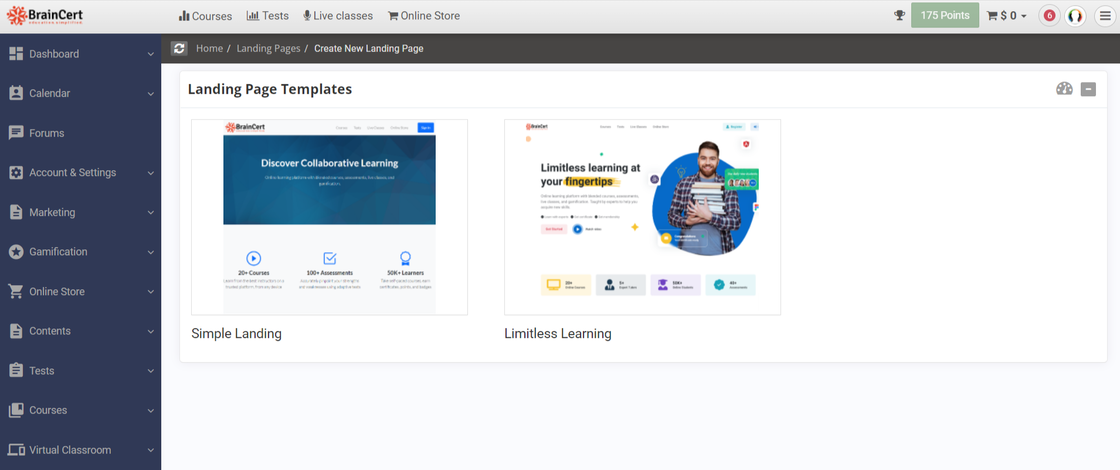Select the Simple Landing template thumbnail
Viewport: 1120px width, 470px height.
pos(329,217)
